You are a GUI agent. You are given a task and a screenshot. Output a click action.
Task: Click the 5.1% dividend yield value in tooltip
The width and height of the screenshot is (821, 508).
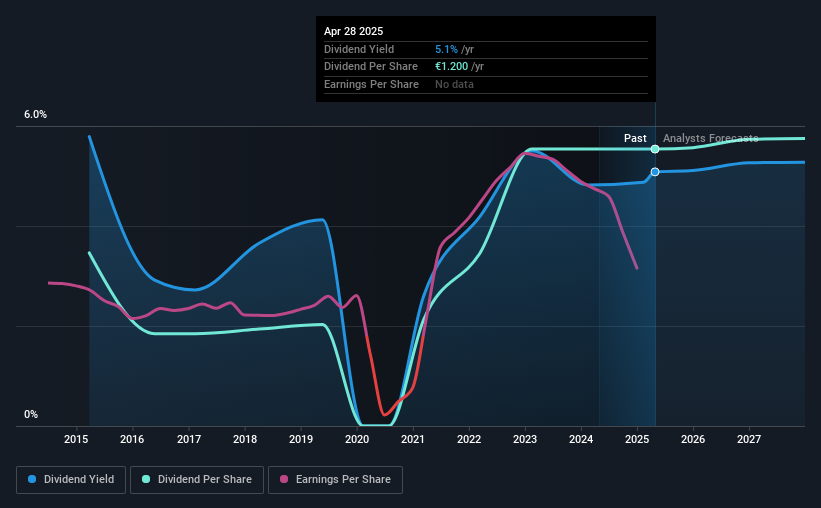pos(446,49)
